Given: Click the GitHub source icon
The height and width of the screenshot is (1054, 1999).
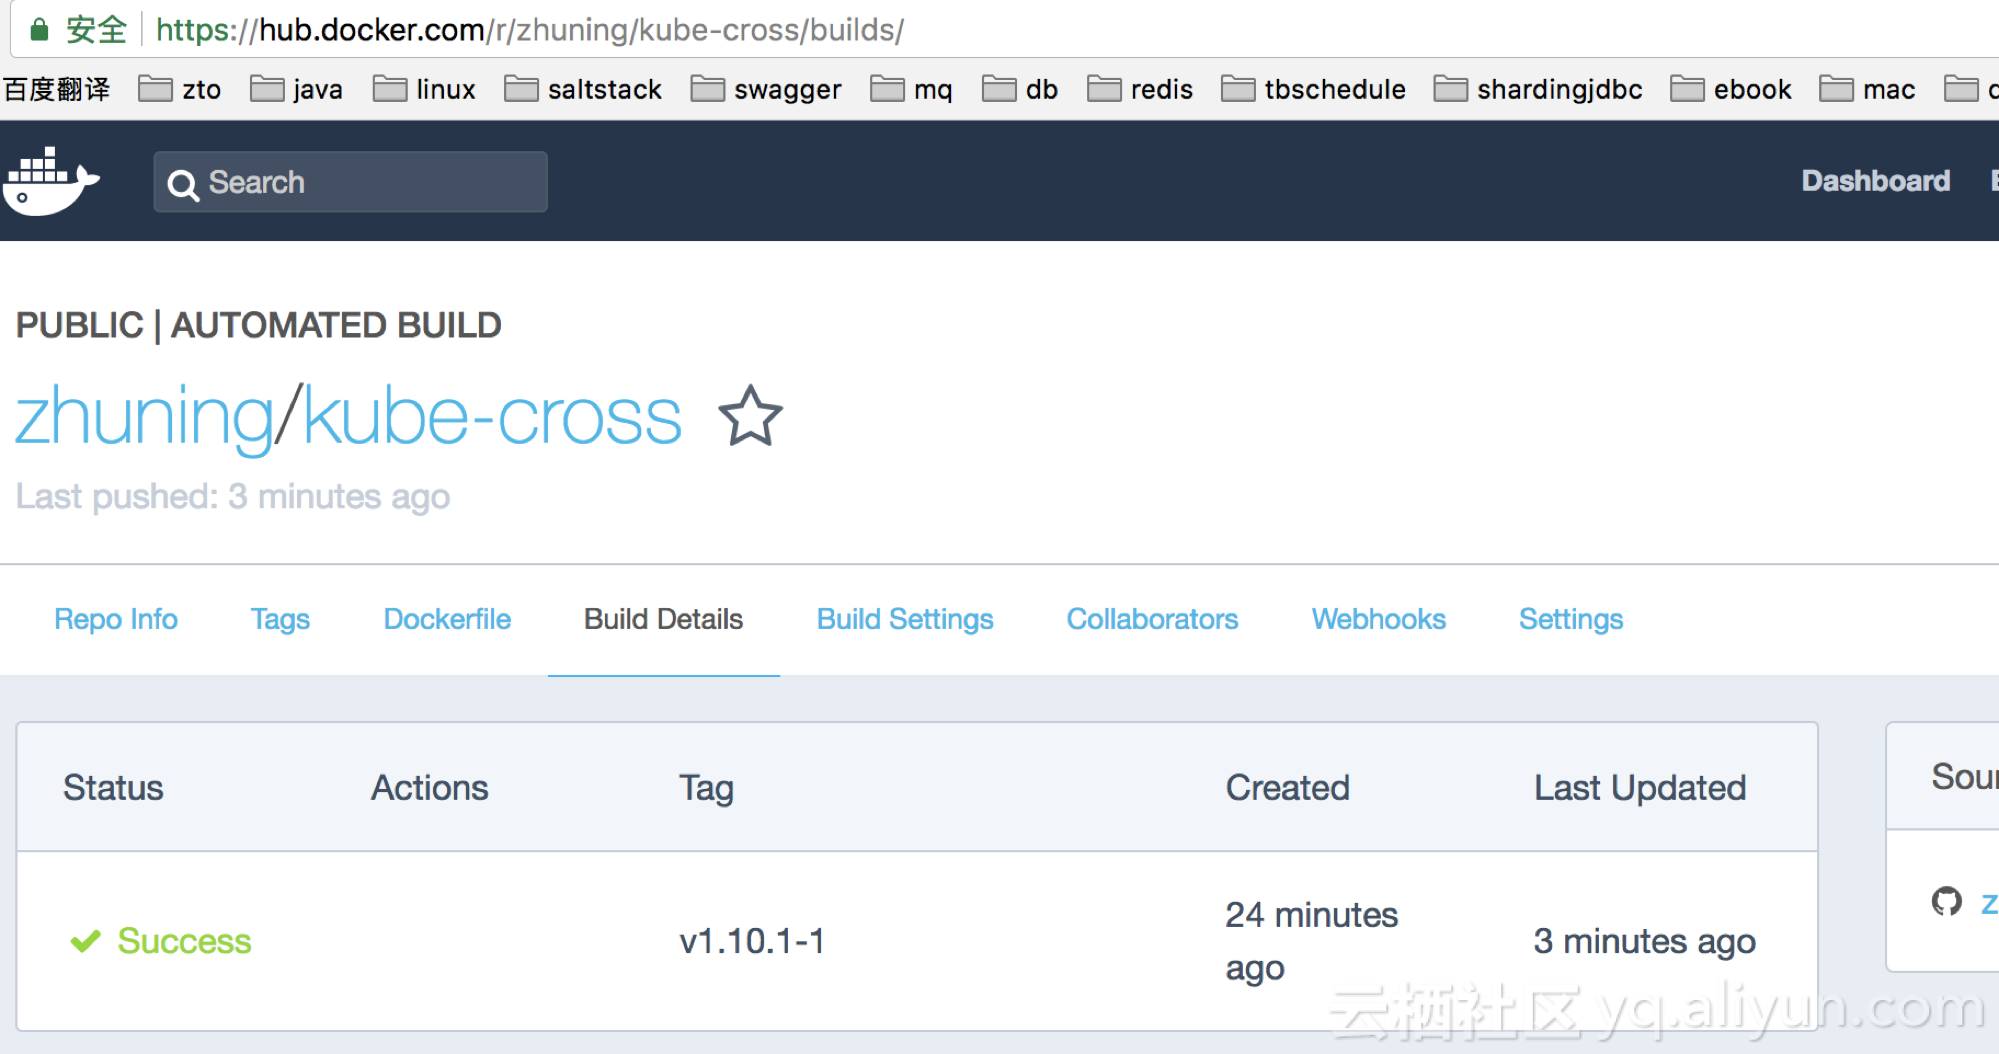Looking at the screenshot, I should click(x=1946, y=901).
